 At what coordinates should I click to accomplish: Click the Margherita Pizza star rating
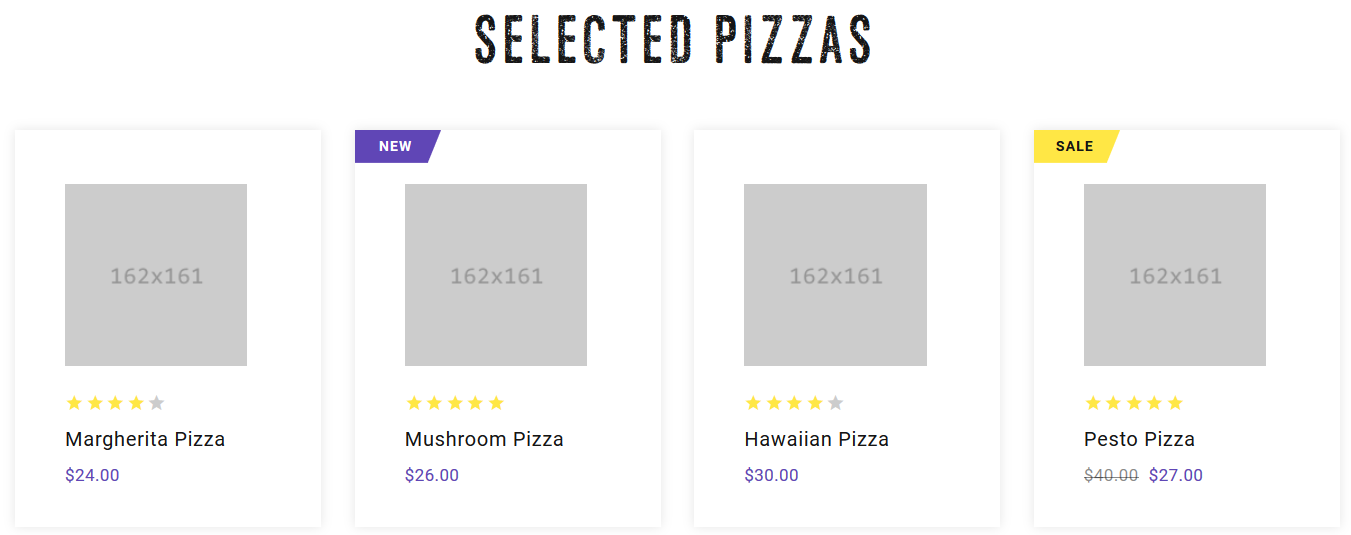pyautogui.click(x=115, y=403)
